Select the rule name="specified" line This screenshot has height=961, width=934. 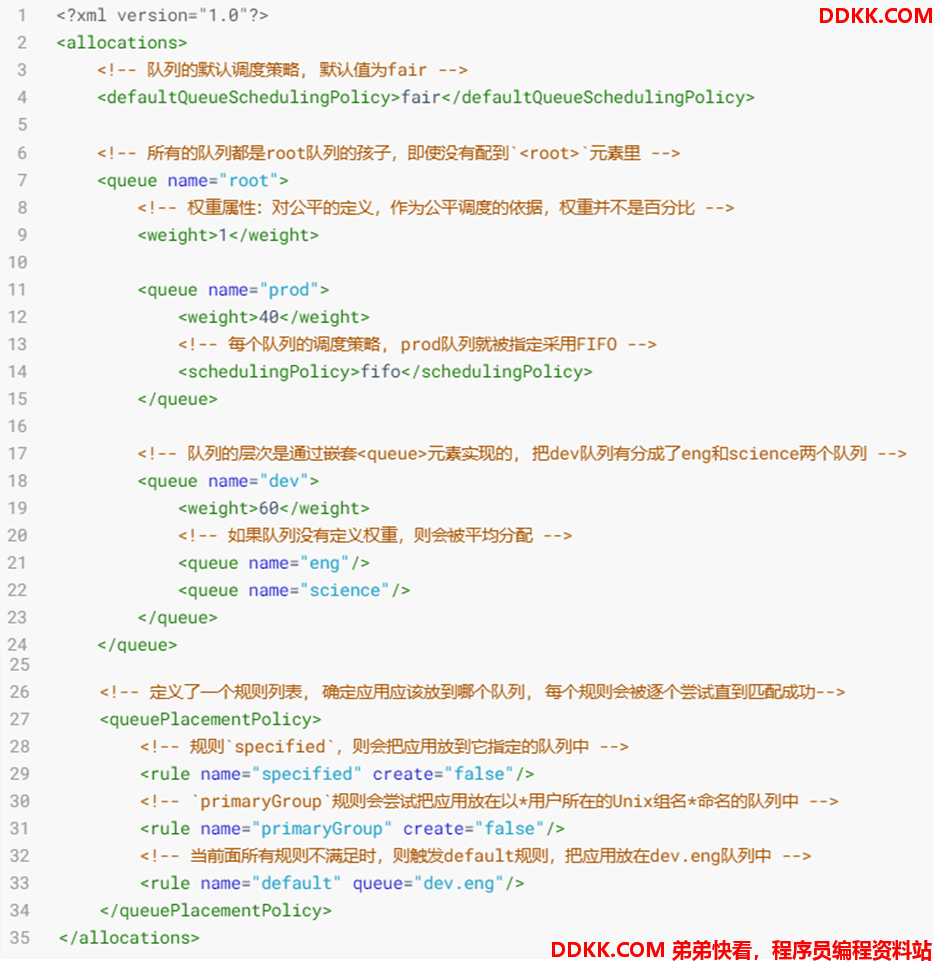(x=337, y=773)
